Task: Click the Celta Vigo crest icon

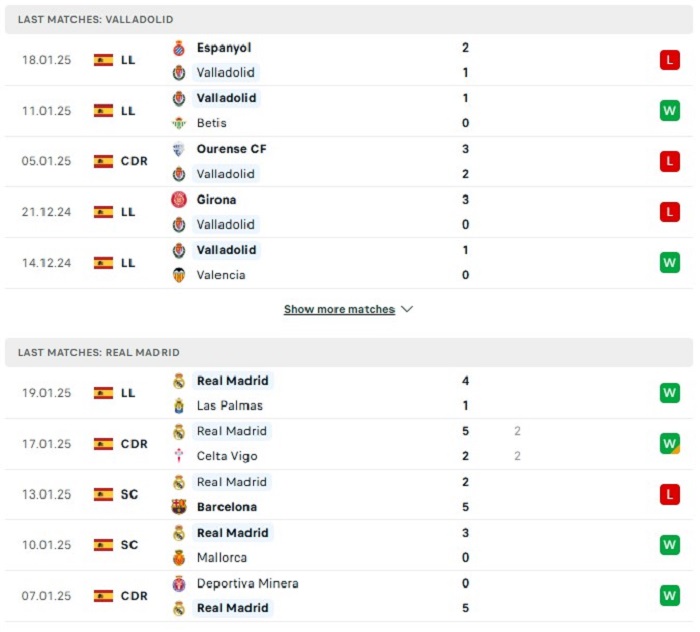Action: [179, 456]
